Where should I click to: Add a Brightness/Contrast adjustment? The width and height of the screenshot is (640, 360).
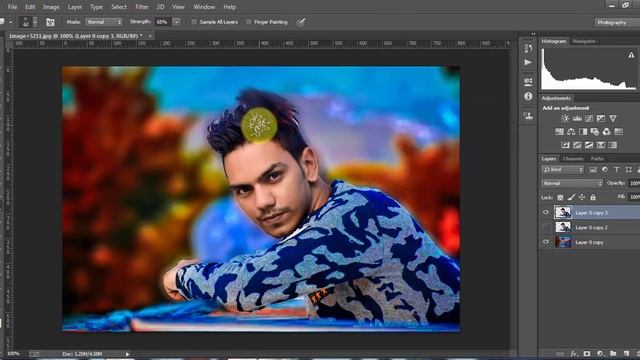tap(564, 118)
